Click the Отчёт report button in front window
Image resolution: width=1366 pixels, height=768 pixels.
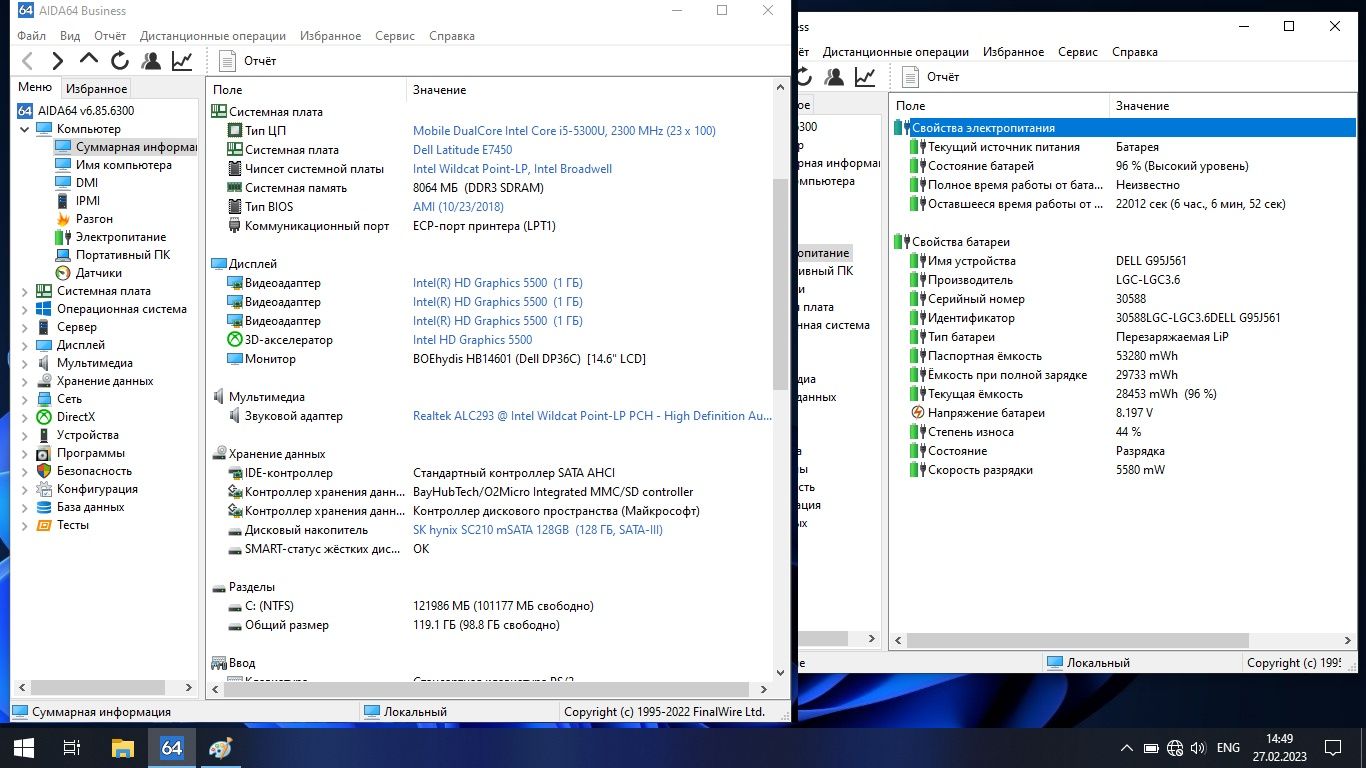point(247,61)
